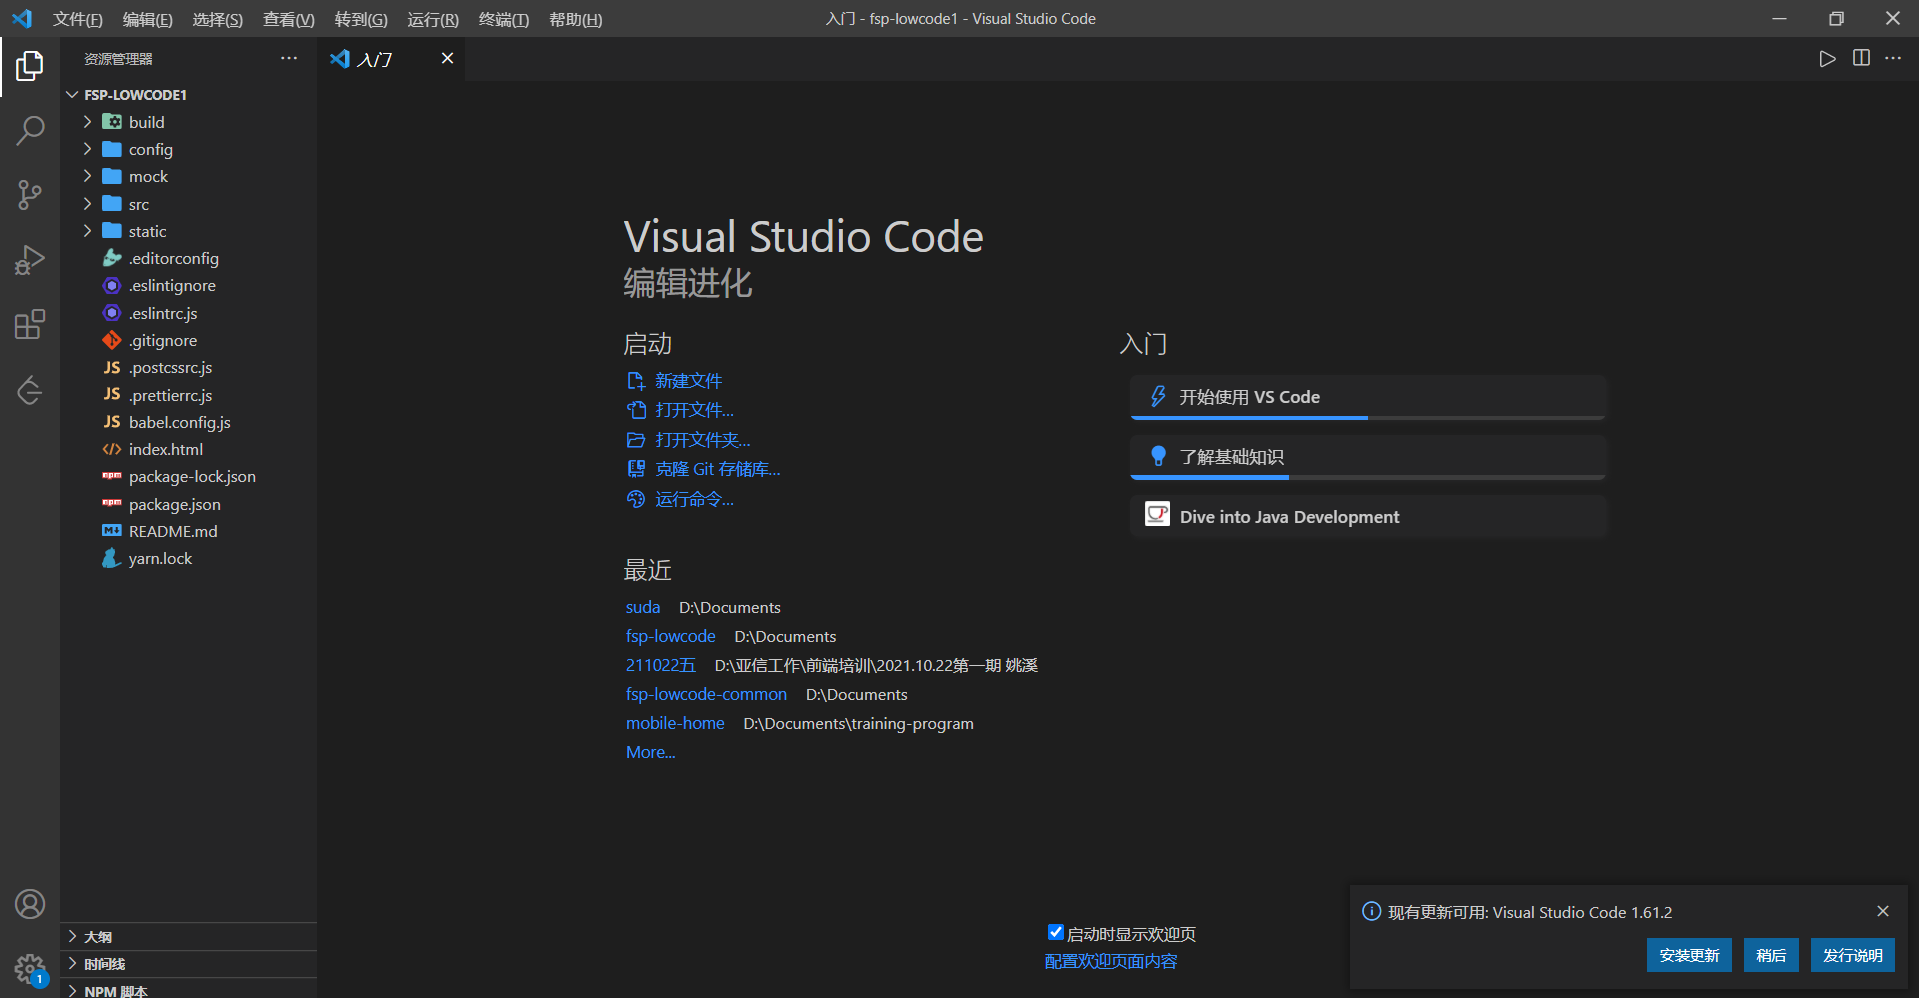Open the 查看(V) menu
This screenshot has width=1919, height=998.
[288, 19]
